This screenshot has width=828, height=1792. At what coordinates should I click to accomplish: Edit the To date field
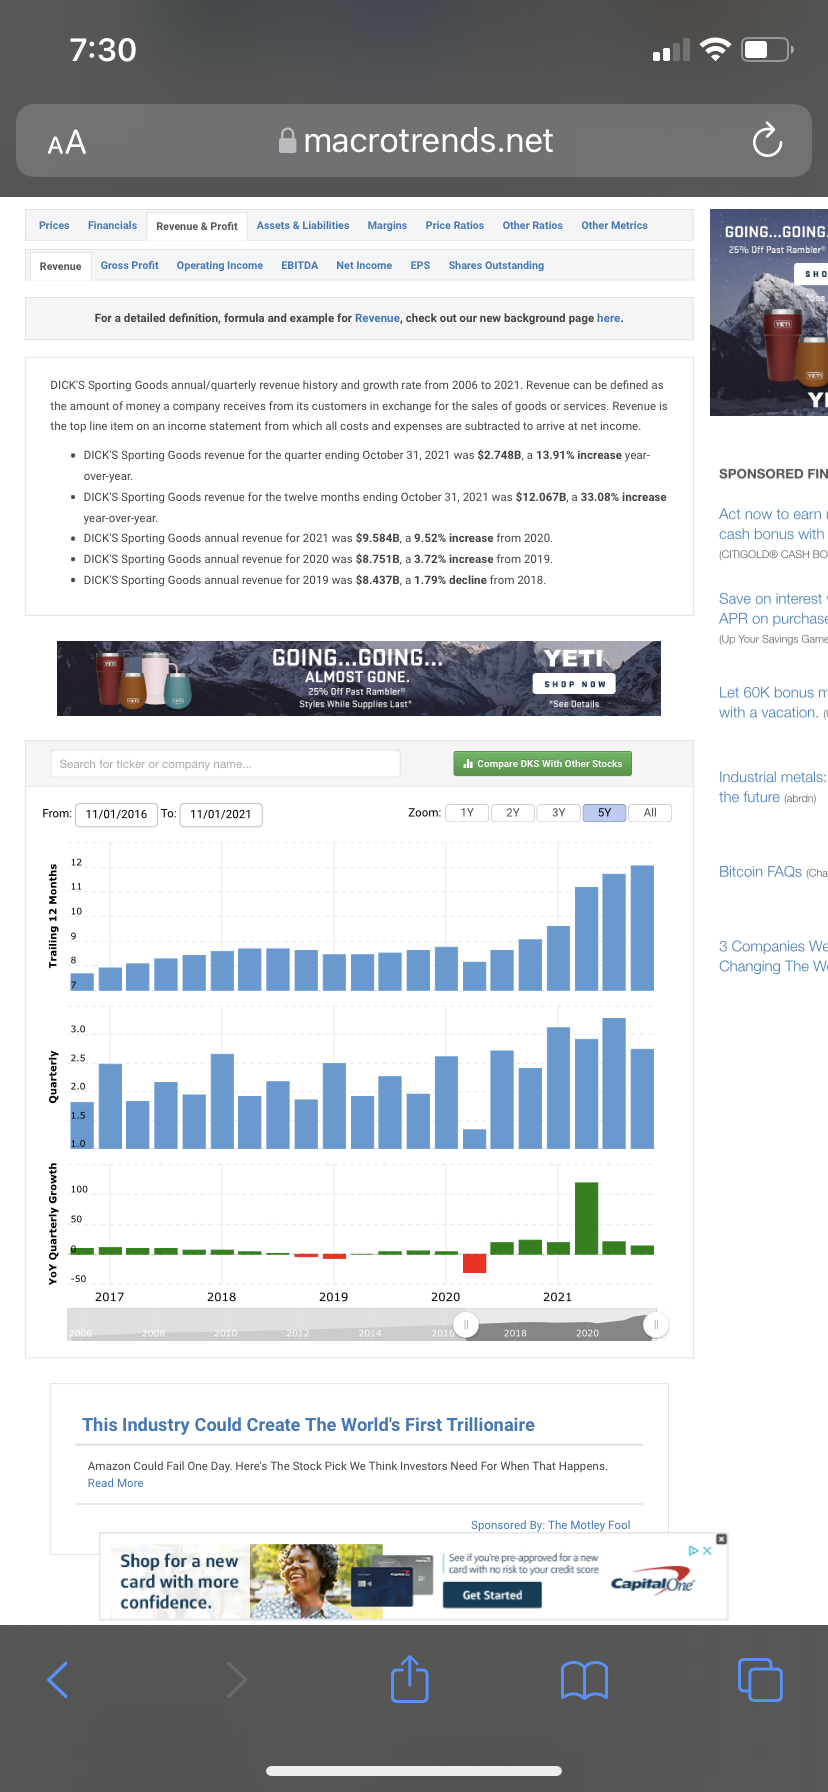click(221, 814)
